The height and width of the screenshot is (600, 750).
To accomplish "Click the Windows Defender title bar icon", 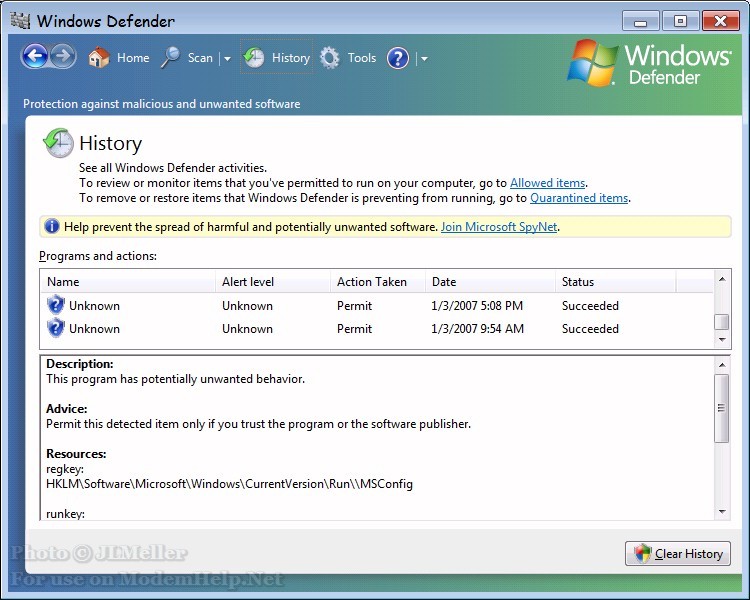I will (20, 21).
